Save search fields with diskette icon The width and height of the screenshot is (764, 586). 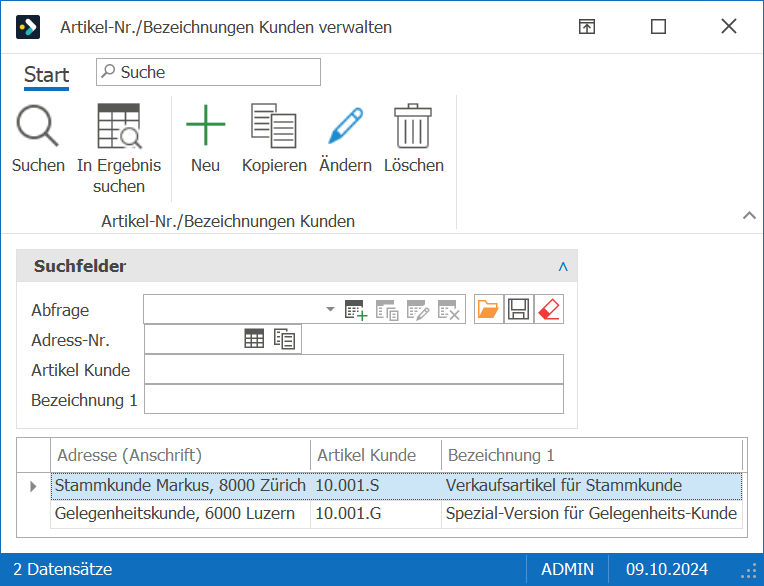pyautogui.click(x=518, y=309)
